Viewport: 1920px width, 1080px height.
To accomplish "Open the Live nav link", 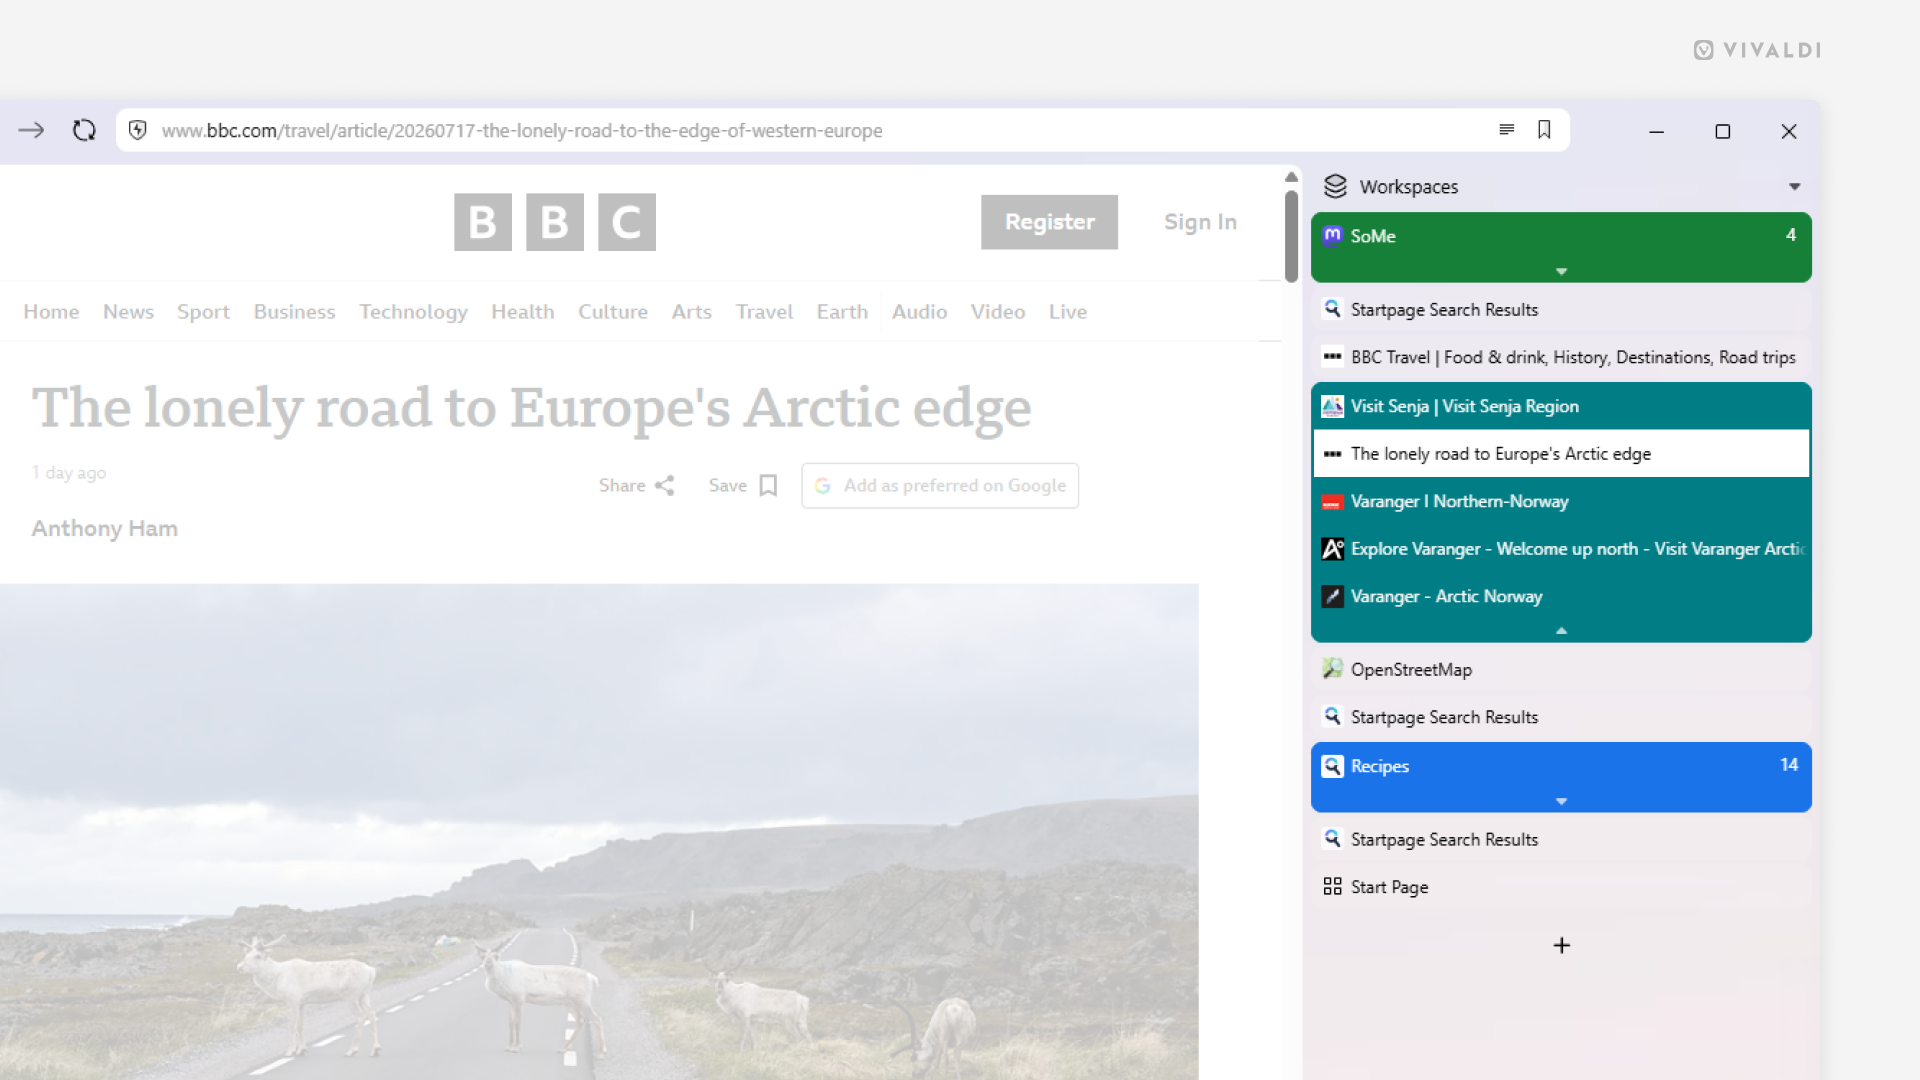I will pos(1067,311).
